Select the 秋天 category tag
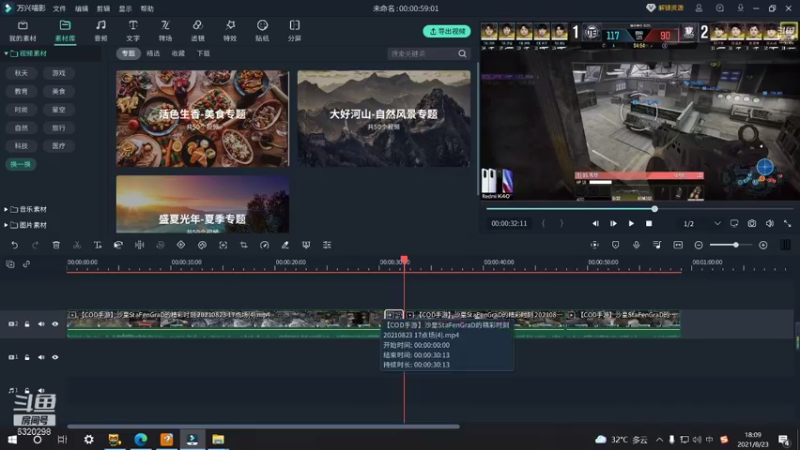 click(x=21, y=73)
